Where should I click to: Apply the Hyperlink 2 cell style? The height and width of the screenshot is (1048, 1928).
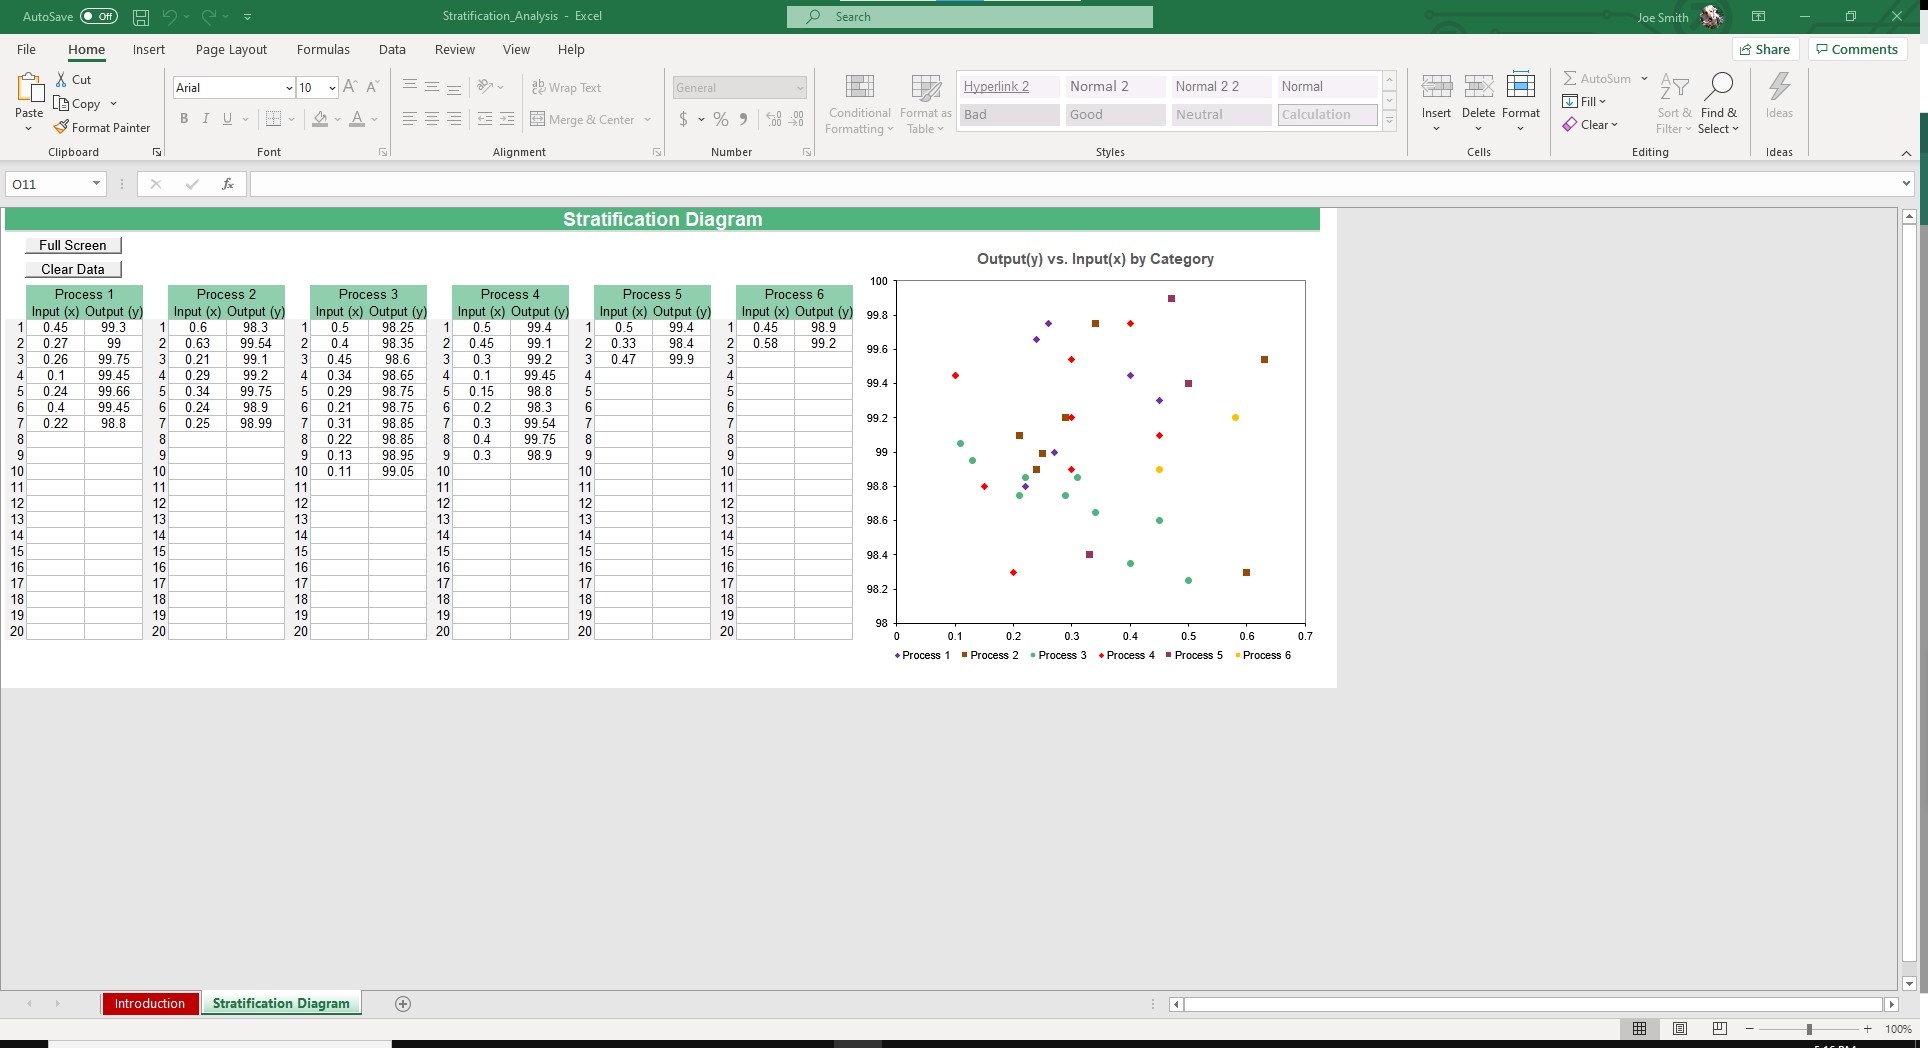point(1008,87)
